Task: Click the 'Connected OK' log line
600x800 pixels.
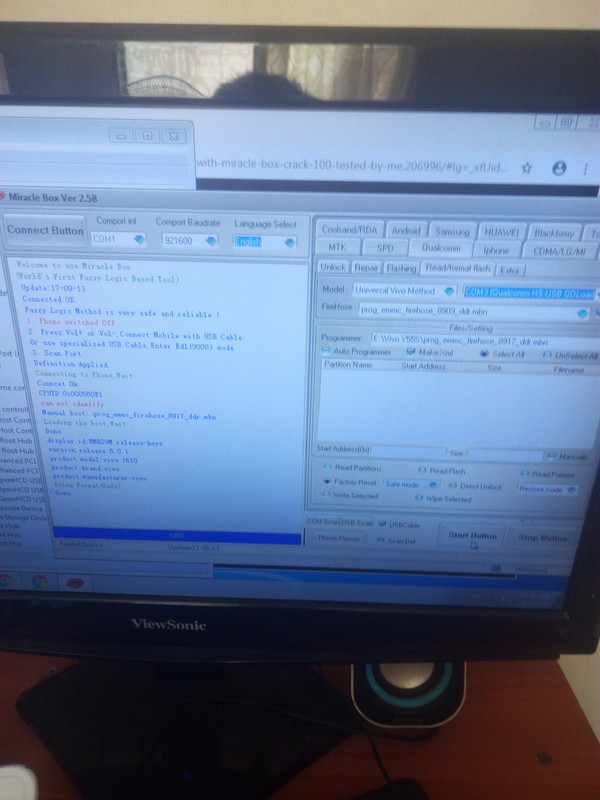Action: click(x=49, y=299)
